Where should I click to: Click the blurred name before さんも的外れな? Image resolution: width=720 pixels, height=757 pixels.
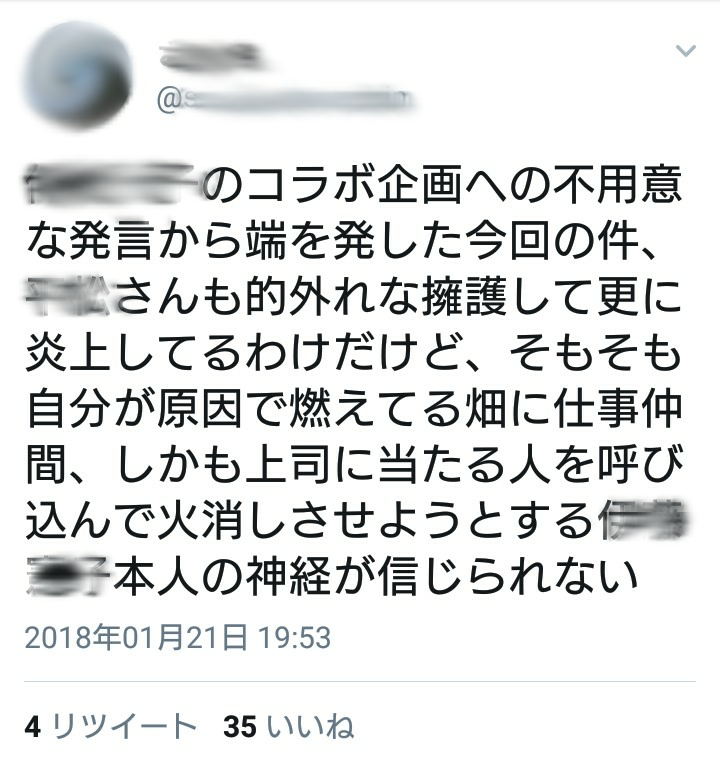tap(69, 295)
